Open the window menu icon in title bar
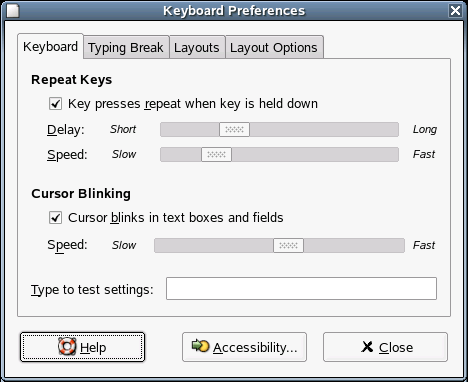 pos(13,11)
